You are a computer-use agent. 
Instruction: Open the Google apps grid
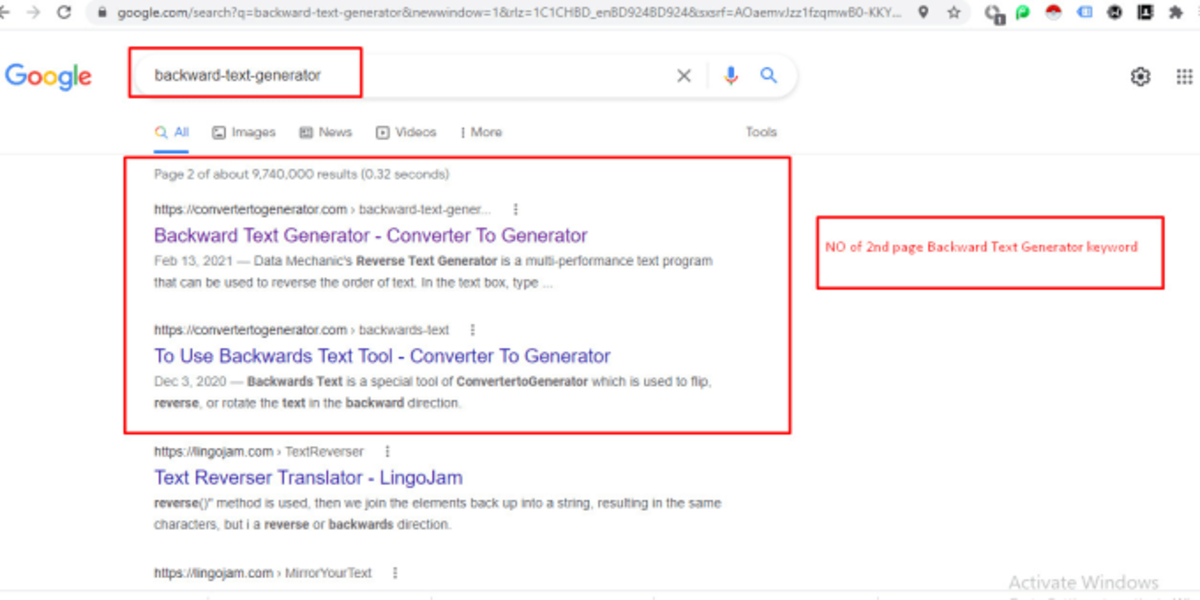click(1185, 76)
